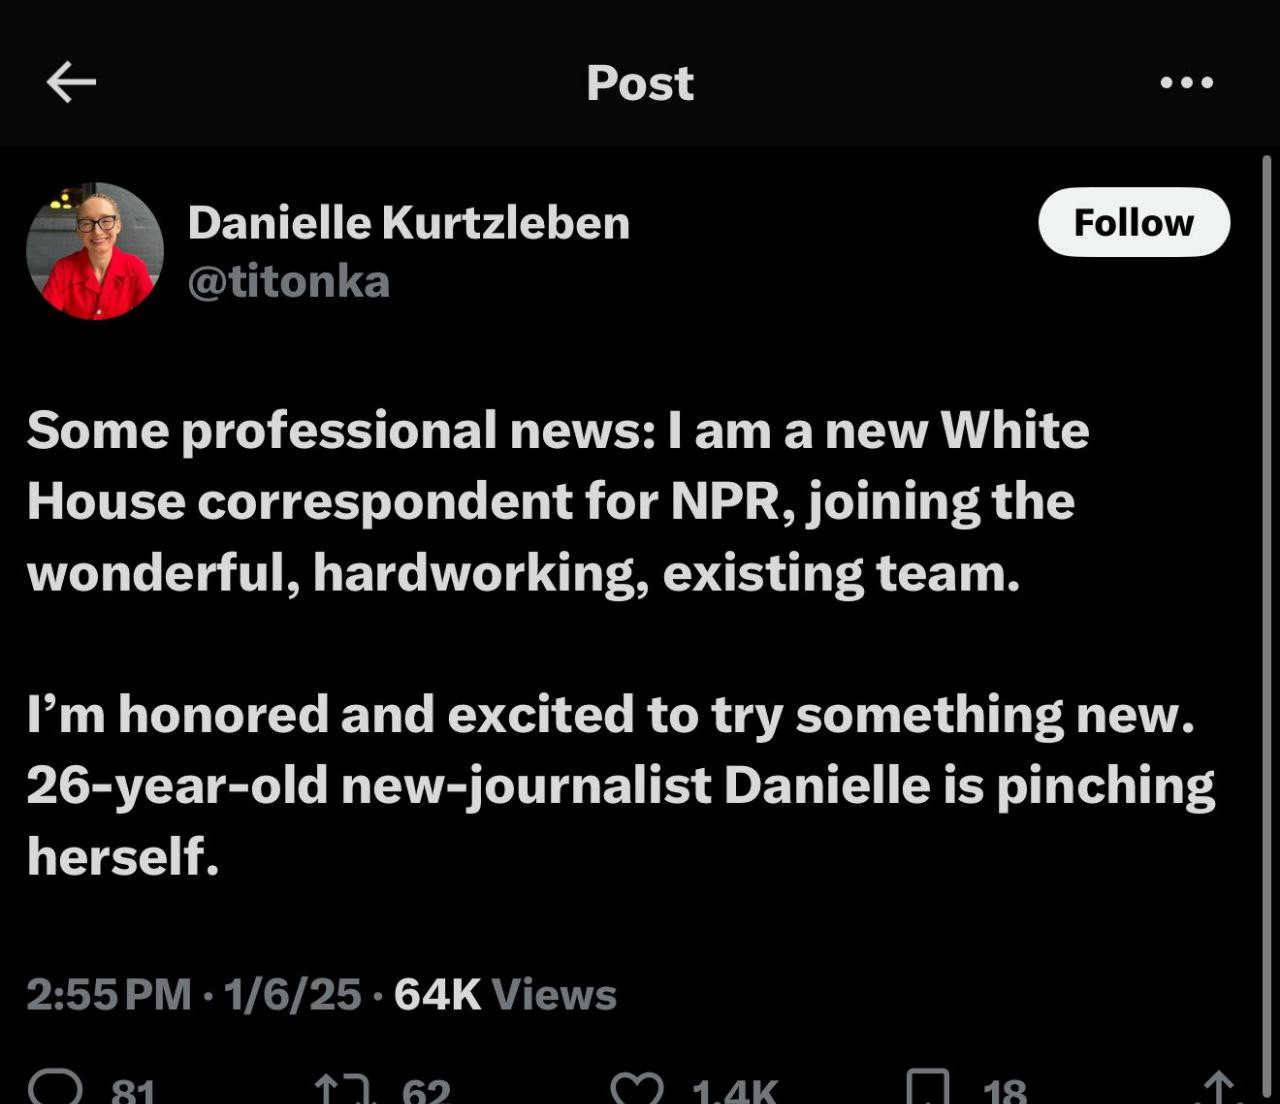Tap the reply speech bubble icon
The height and width of the screenshot is (1104, 1280).
coord(56,1088)
